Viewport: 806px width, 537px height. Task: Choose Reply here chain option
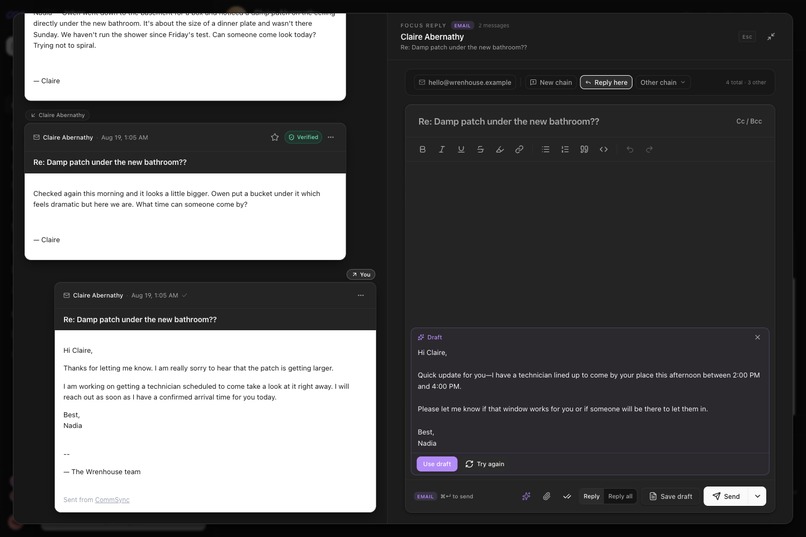(x=606, y=82)
